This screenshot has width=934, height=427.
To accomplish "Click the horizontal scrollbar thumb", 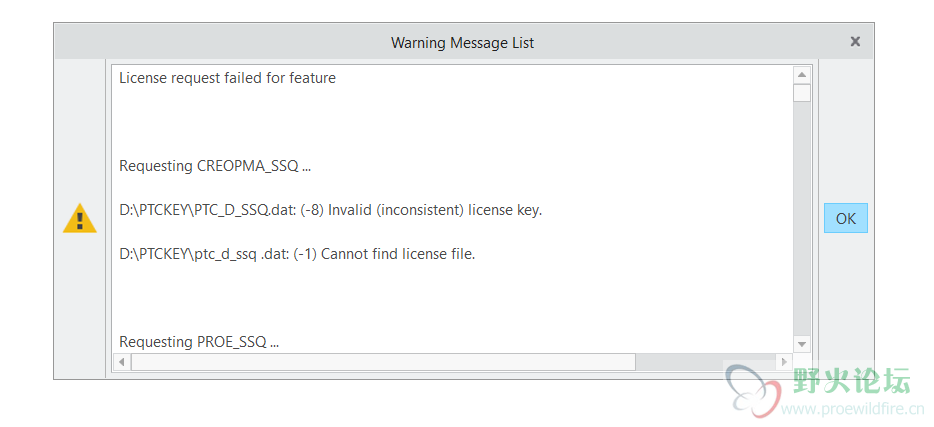I will (383, 361).
